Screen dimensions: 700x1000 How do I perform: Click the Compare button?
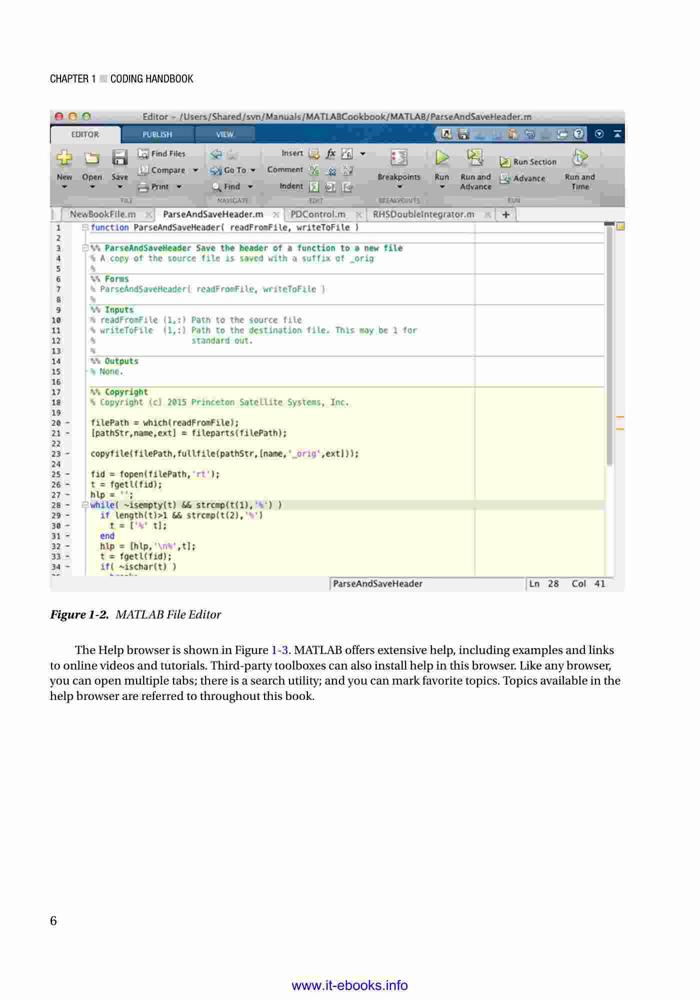(162, 170)
